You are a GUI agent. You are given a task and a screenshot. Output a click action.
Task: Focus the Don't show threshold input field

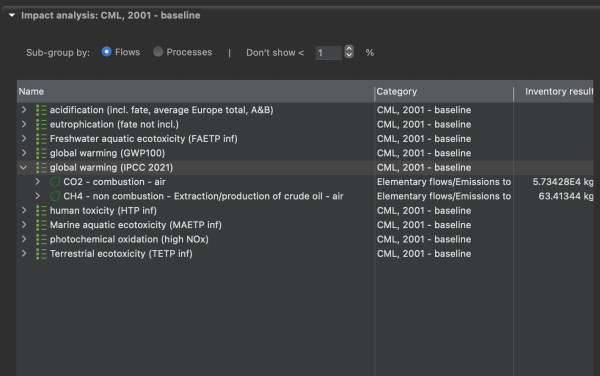(329, 53)
